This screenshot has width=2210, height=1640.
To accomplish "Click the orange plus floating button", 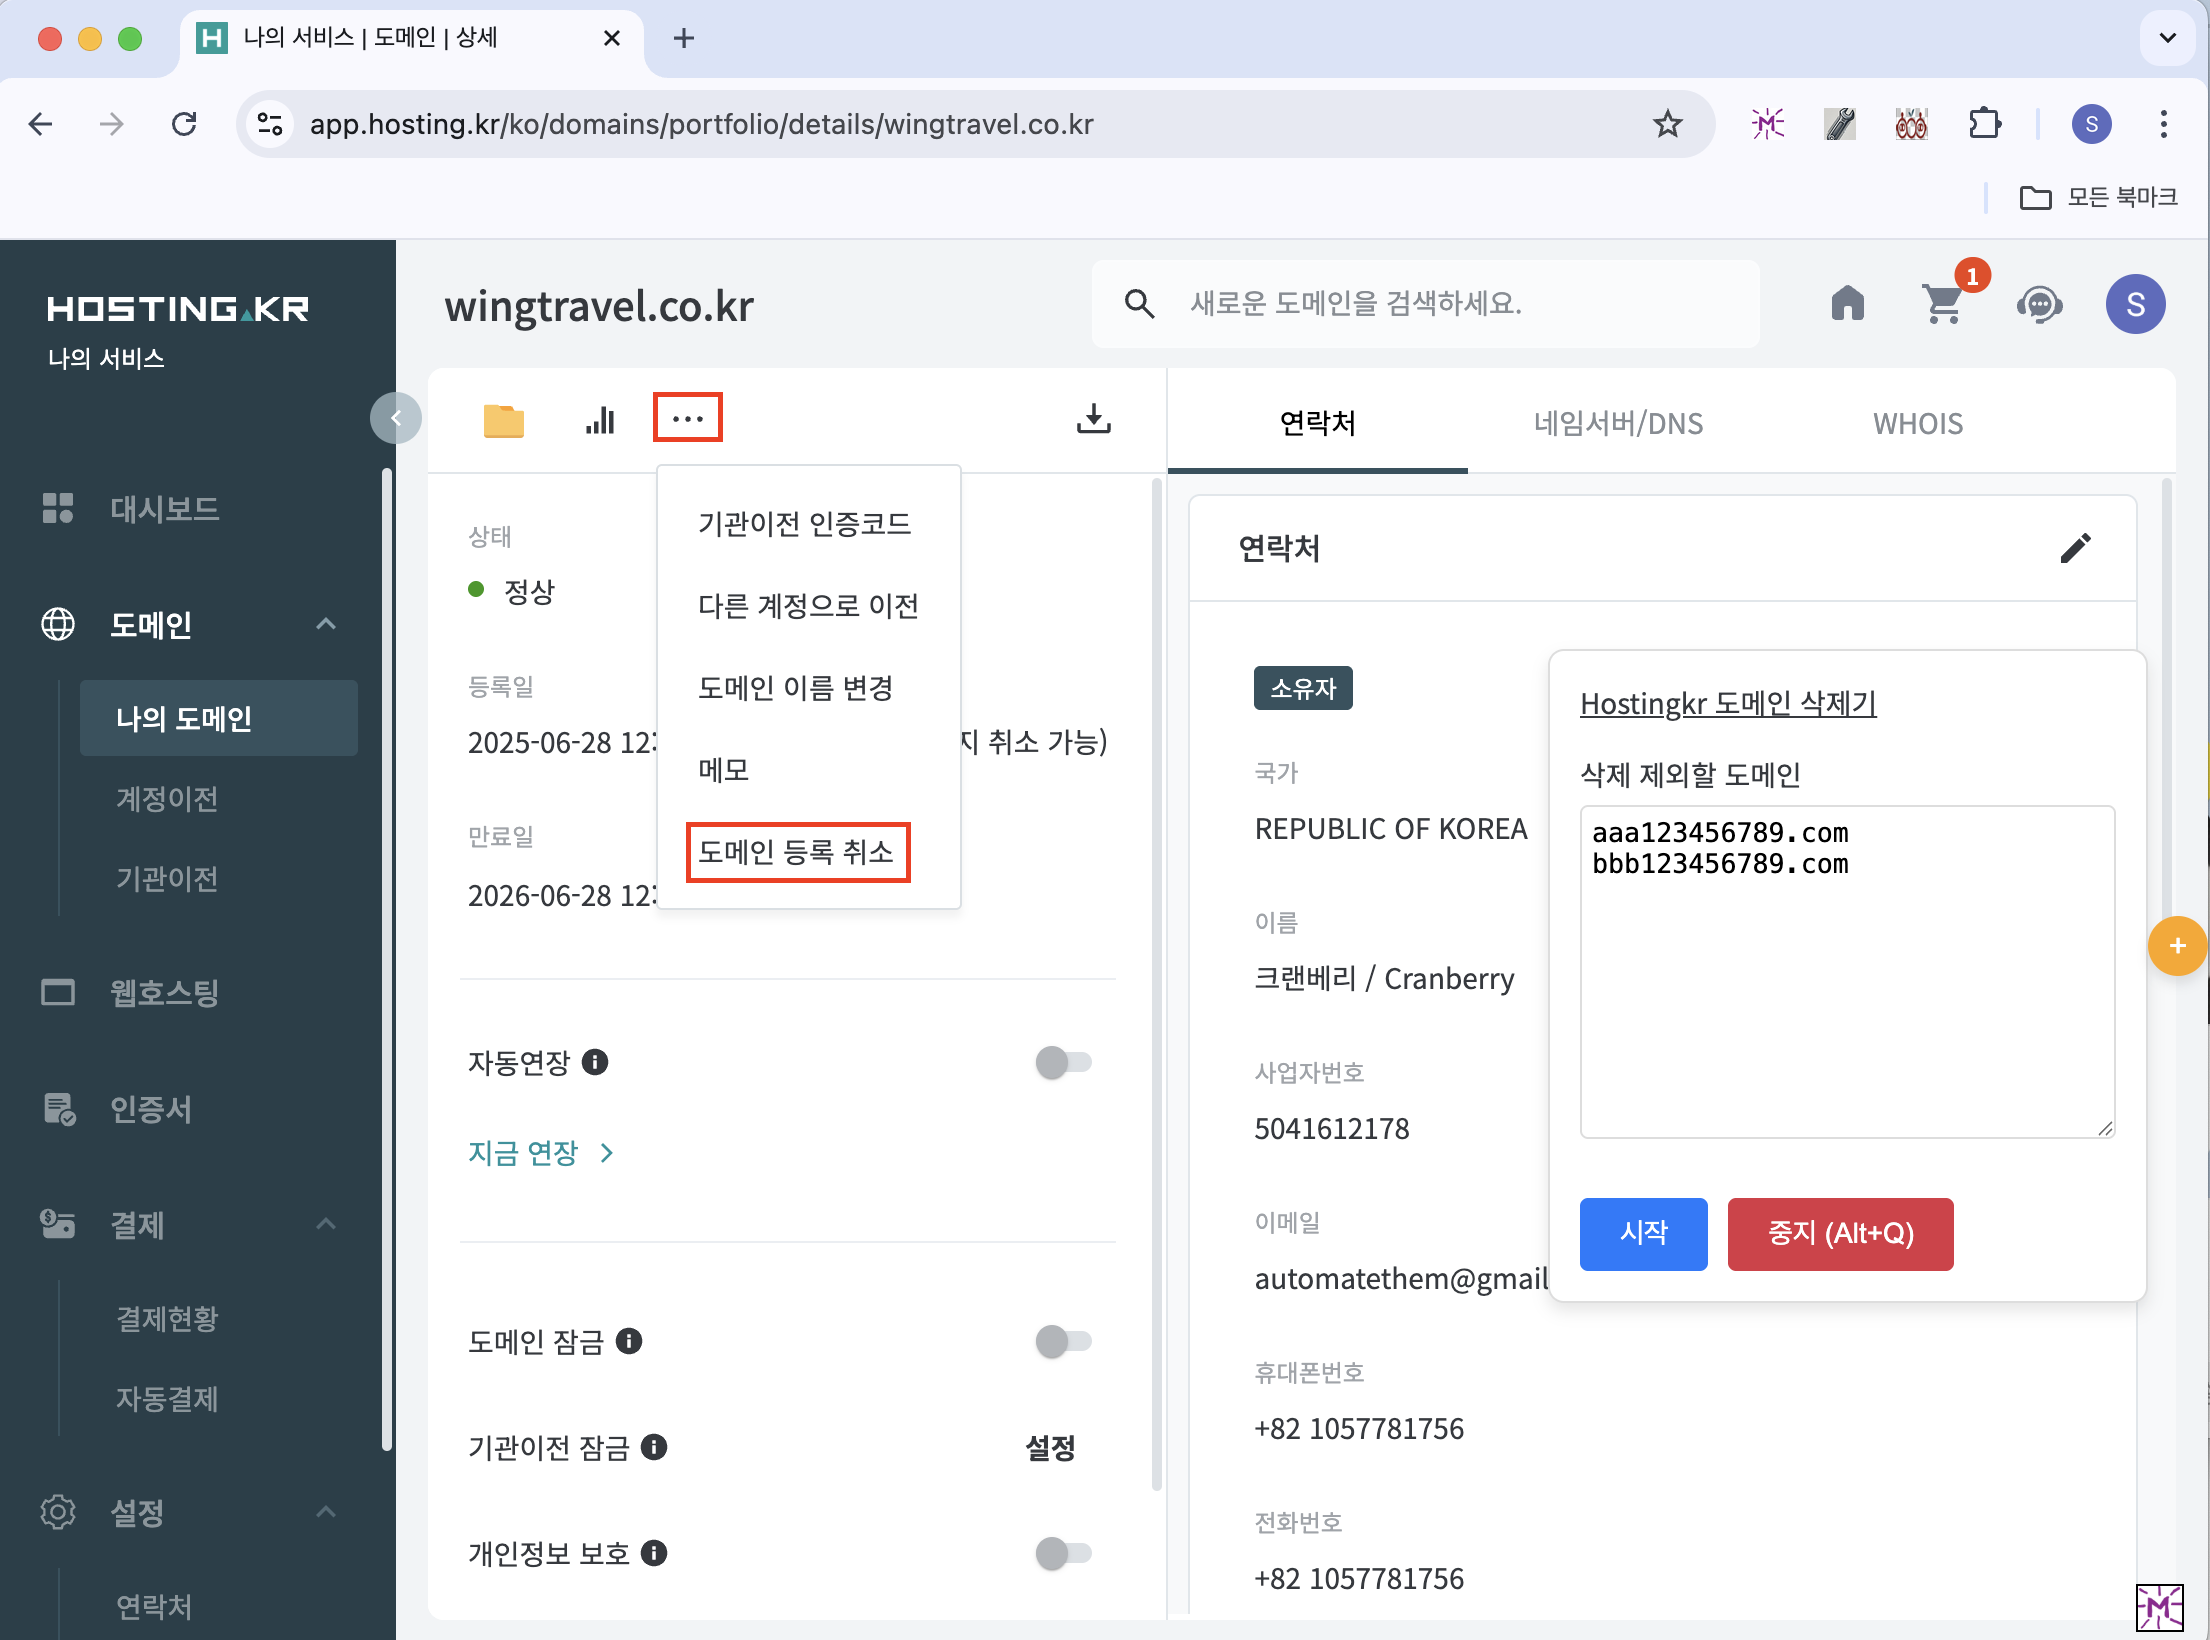I will [2177, 946].
